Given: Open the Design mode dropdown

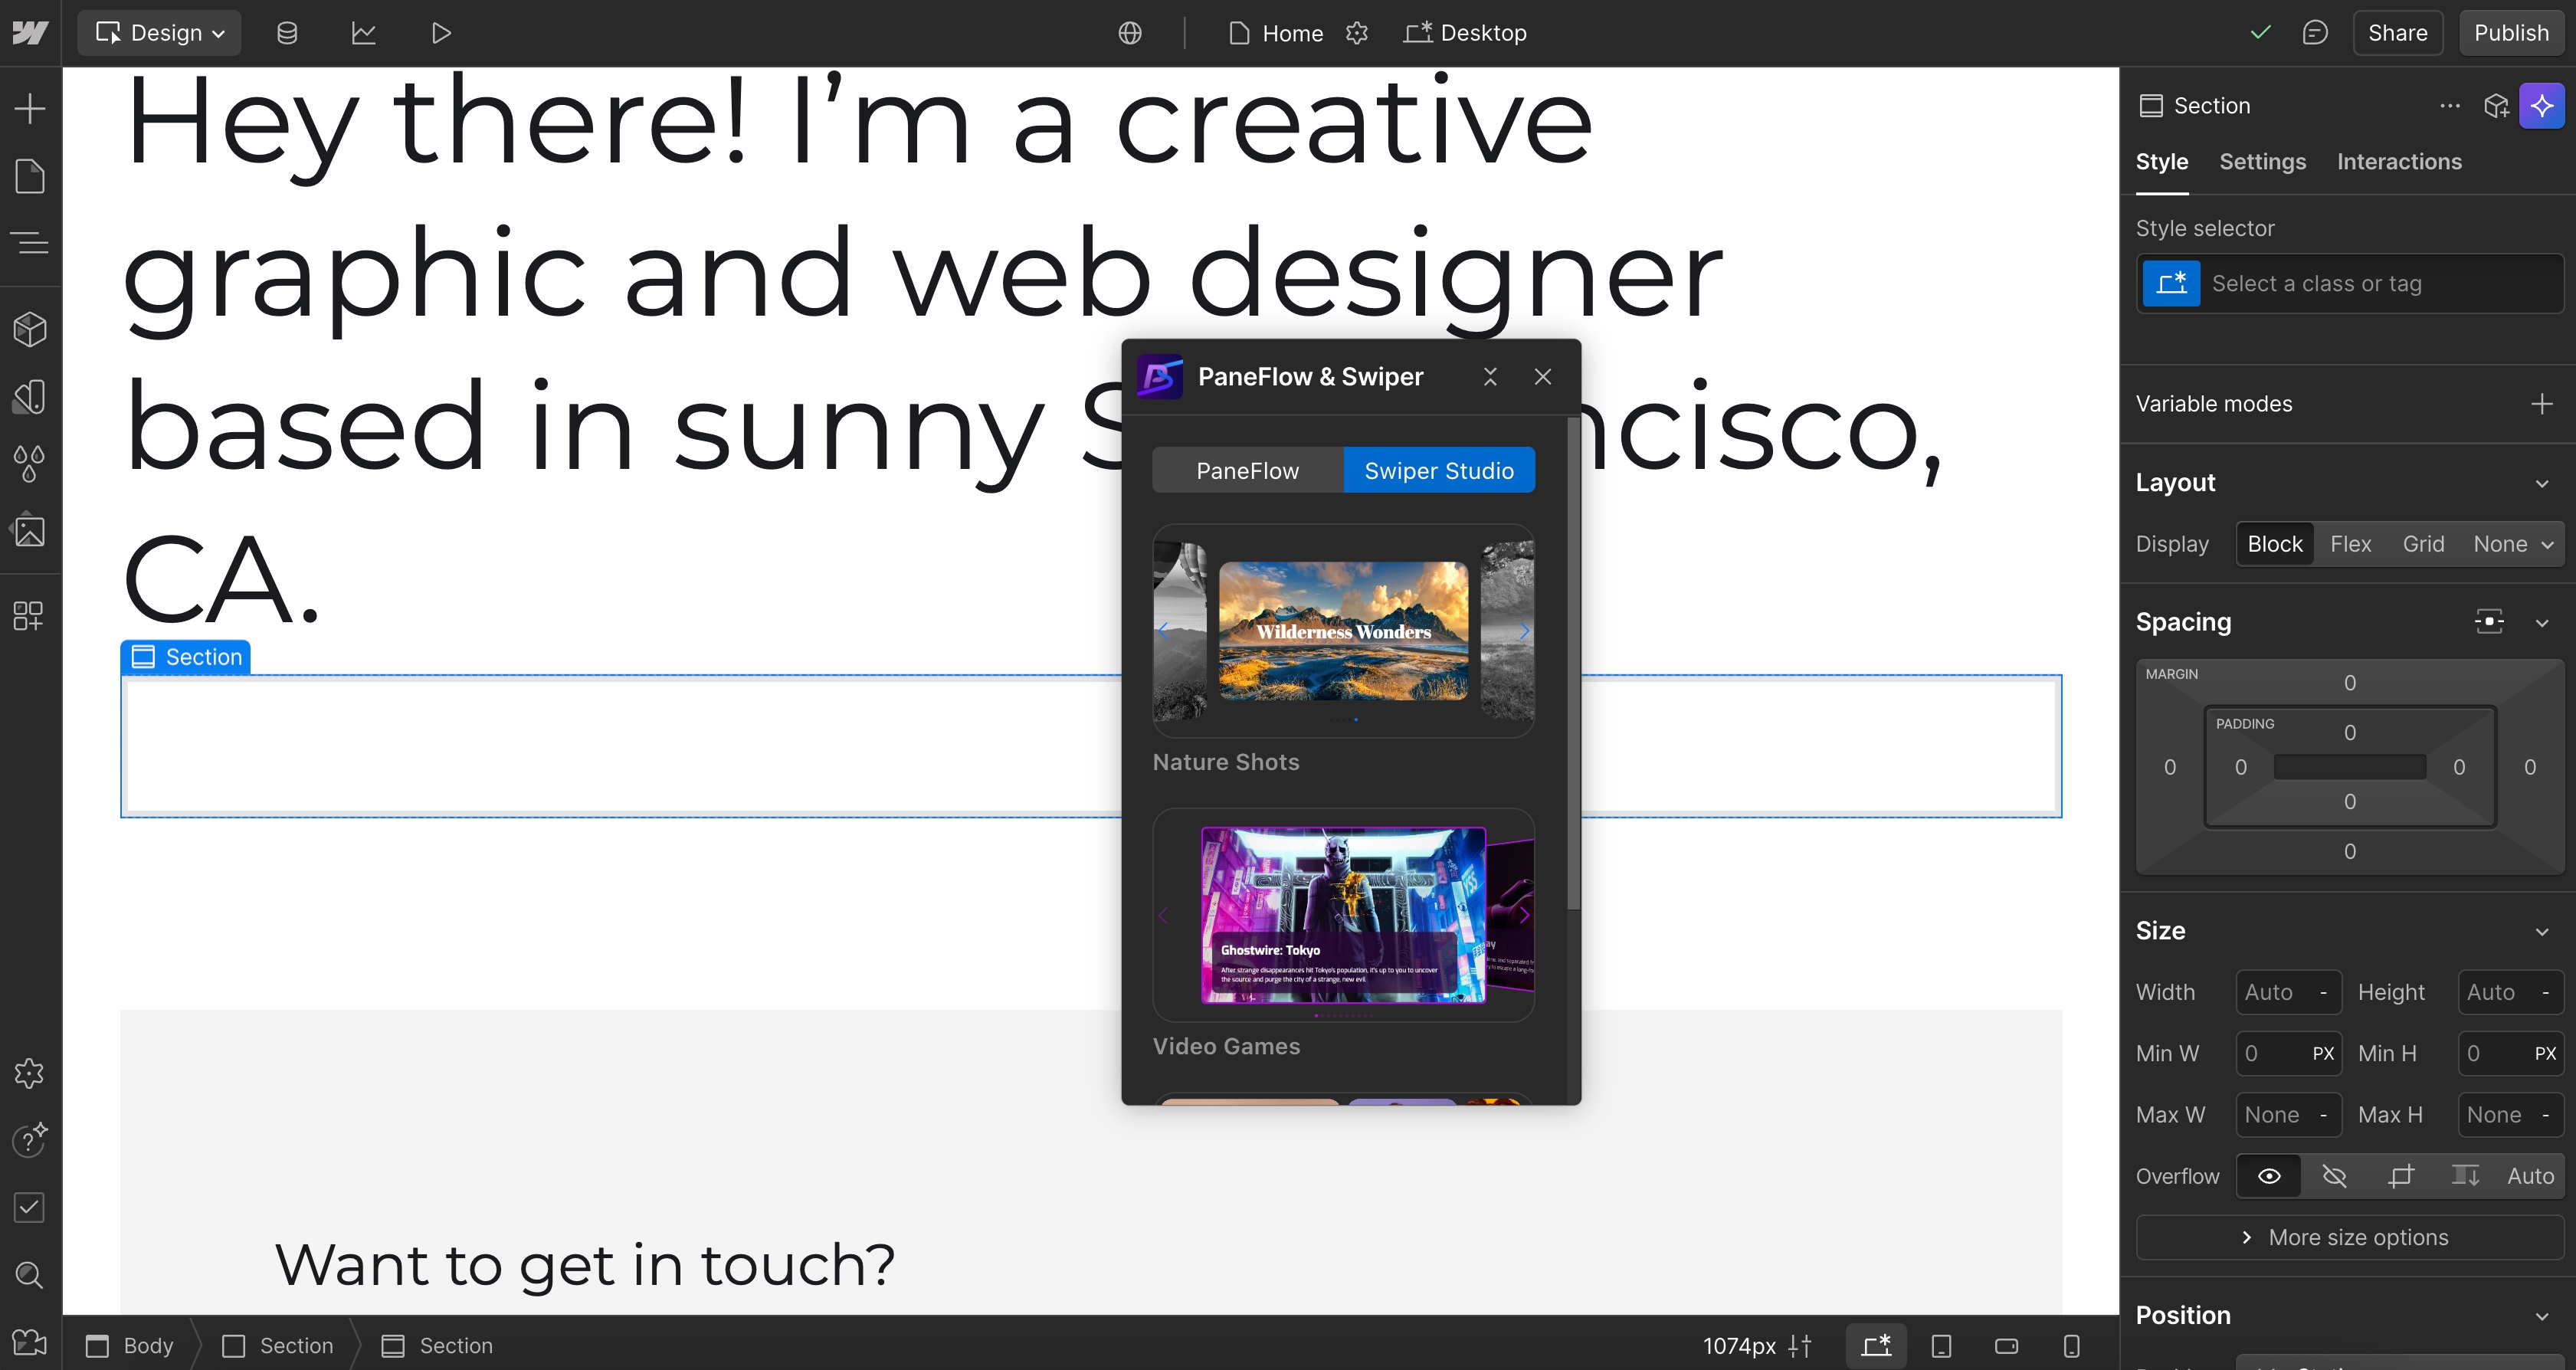Looking at the screenshot, I should [159, 33].
